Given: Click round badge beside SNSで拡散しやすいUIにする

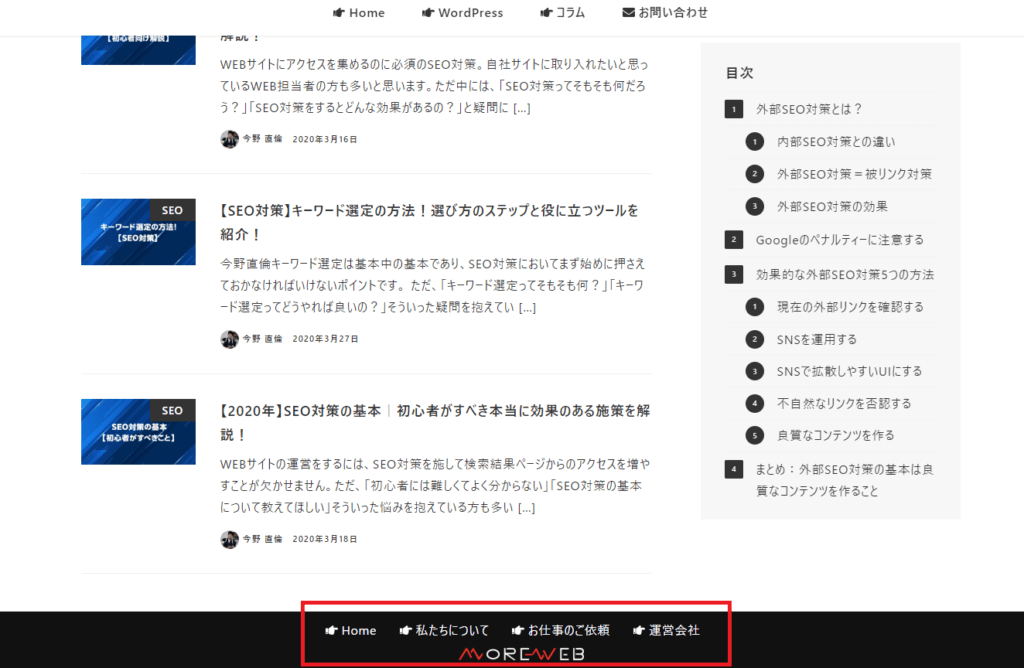Looking at the screenshot, I should pos(755,372).
